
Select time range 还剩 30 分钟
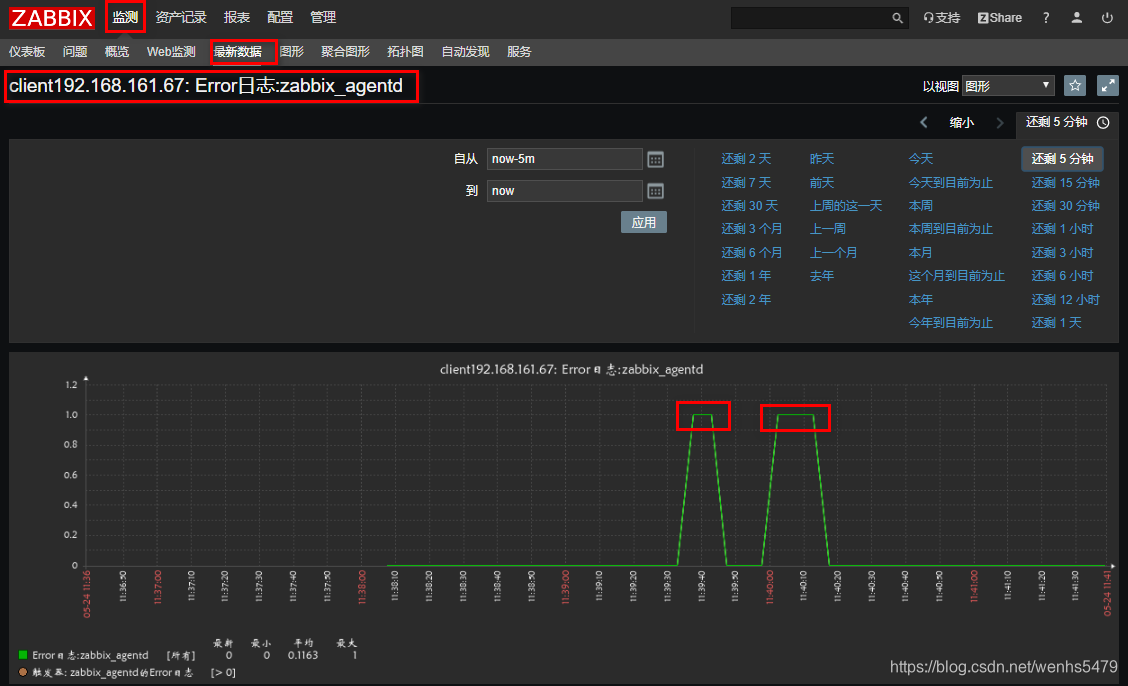pyautogui.click(x=1065, y=206)
